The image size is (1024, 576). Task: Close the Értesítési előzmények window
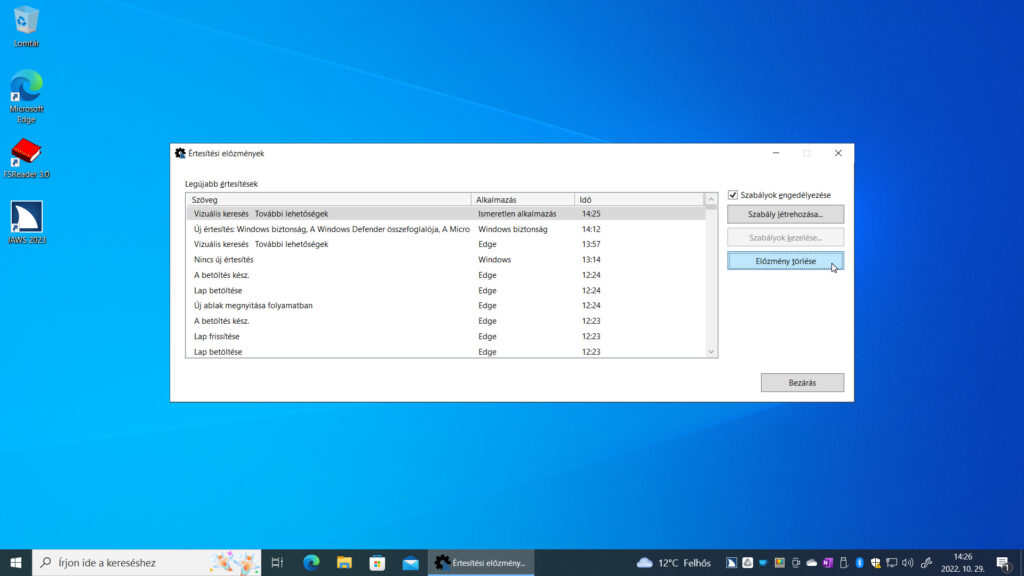(838, 153)
